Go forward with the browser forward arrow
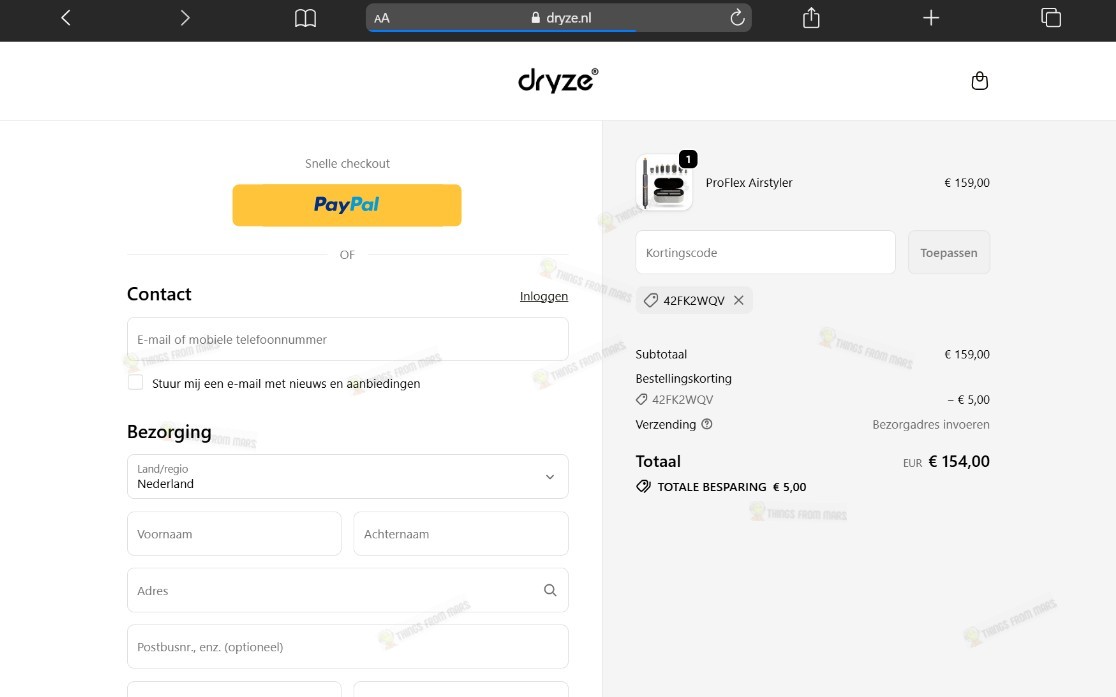Viewport: 1116px width, 697px height. coord(185,18)
